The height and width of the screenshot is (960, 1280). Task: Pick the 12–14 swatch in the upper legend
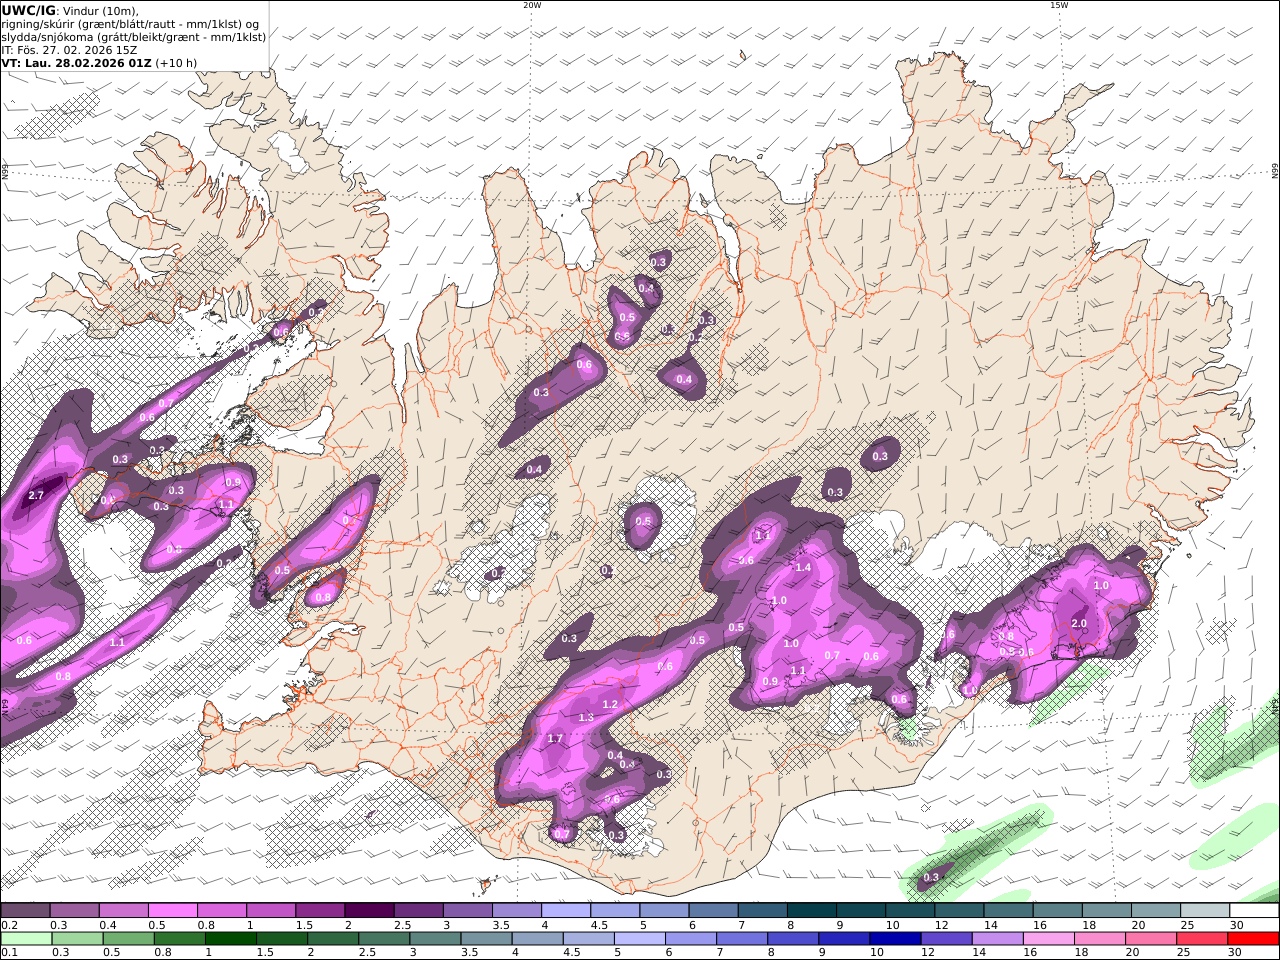959,911
